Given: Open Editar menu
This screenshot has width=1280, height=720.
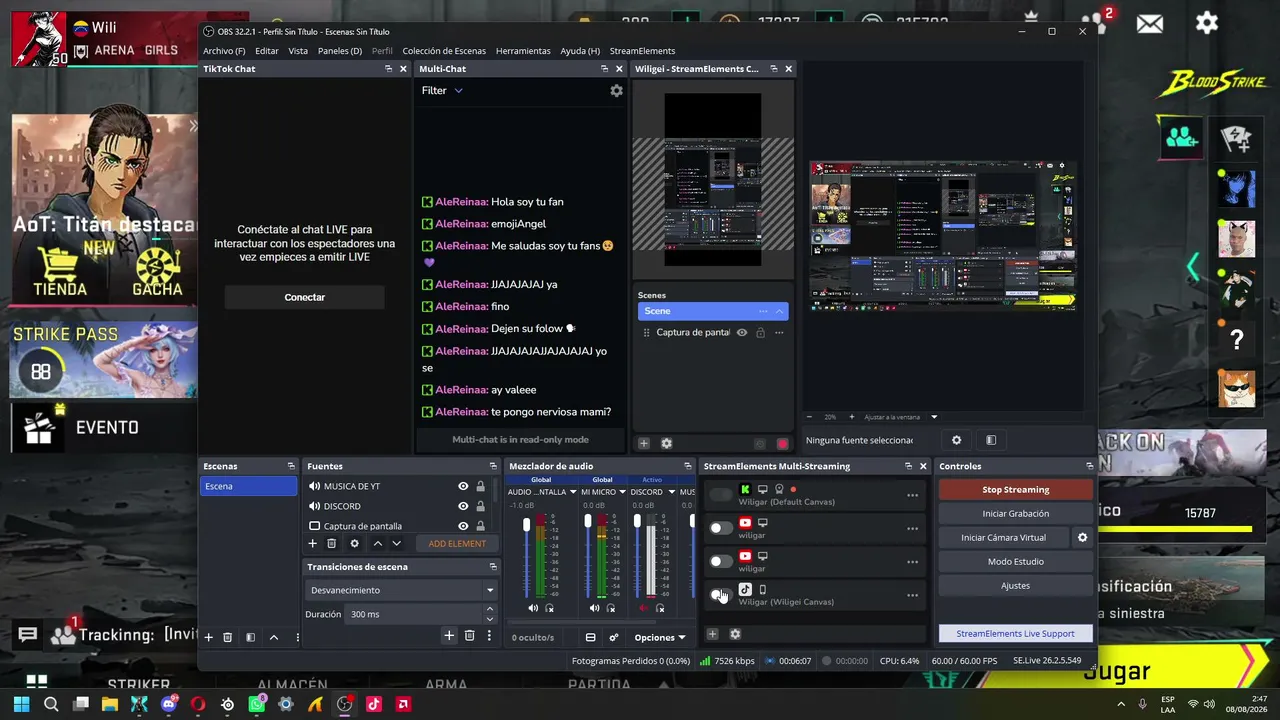Looking at the screenshot, I should click(267, 51).
